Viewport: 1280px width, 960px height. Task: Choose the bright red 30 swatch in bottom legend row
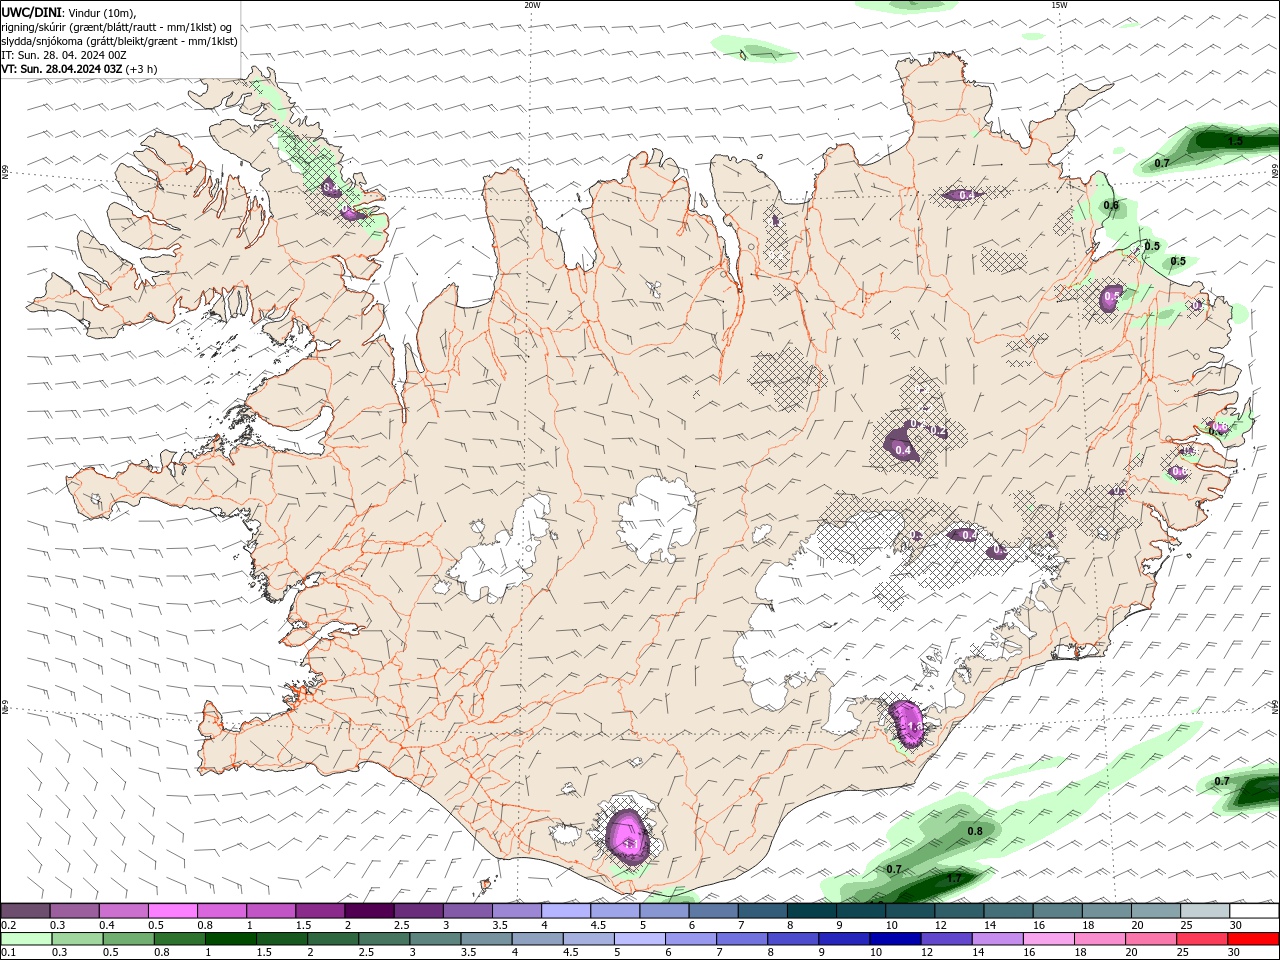1252,939
